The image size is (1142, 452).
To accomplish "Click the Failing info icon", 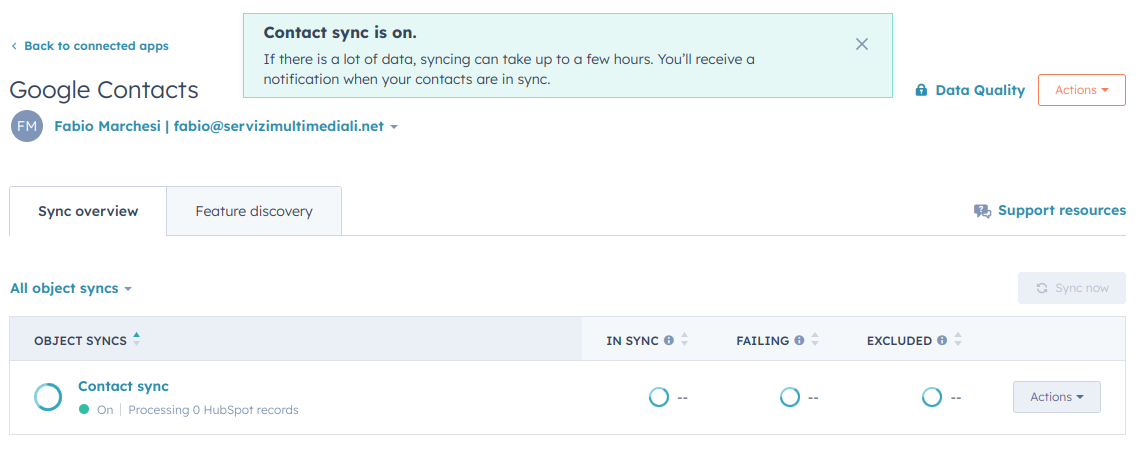I will [x=799, y=340].
